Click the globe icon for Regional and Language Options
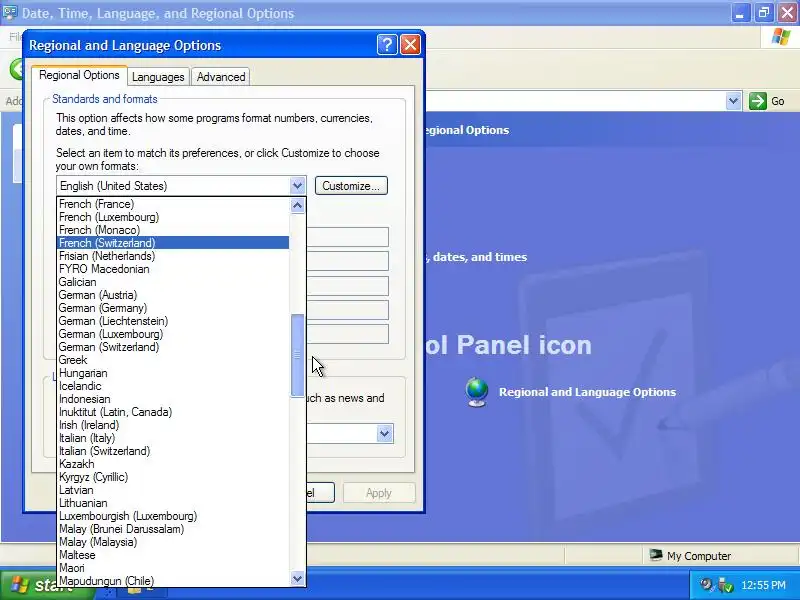 [477, 392]
